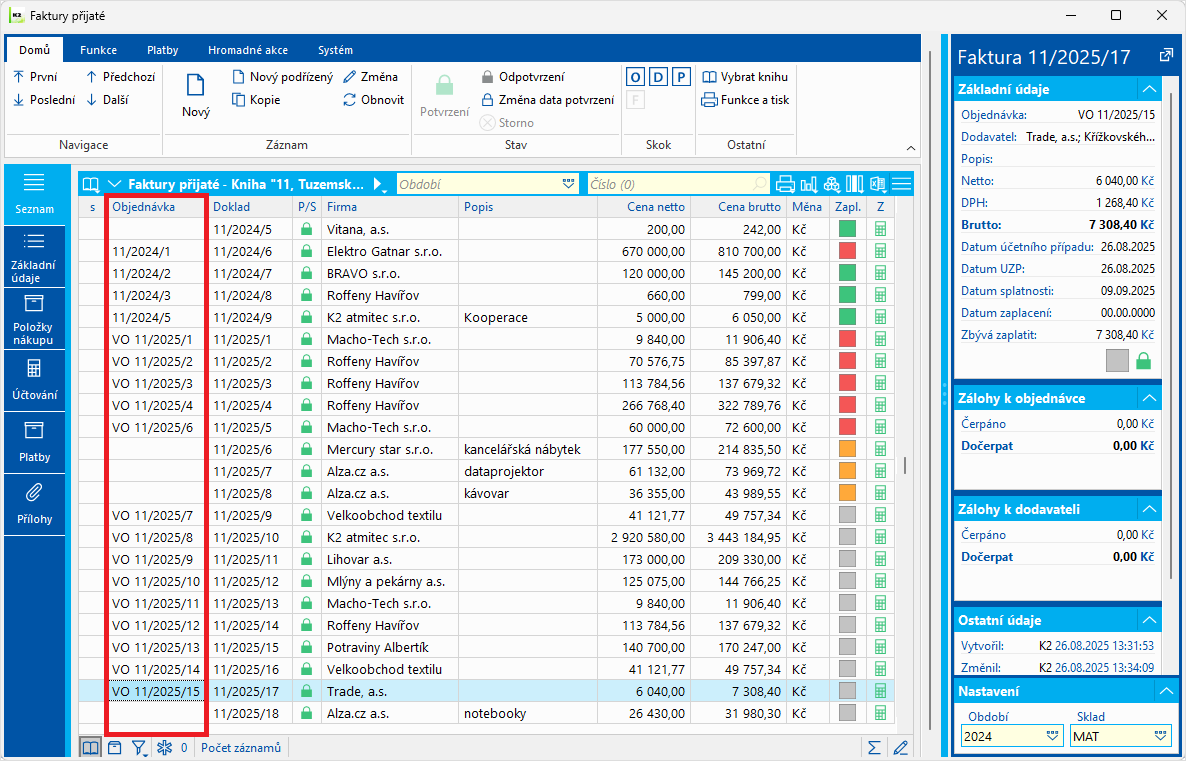The height and width of the screenshot is (761, 1186).
Task: Click the book icon in list header
Action: [x=91, y=184]
